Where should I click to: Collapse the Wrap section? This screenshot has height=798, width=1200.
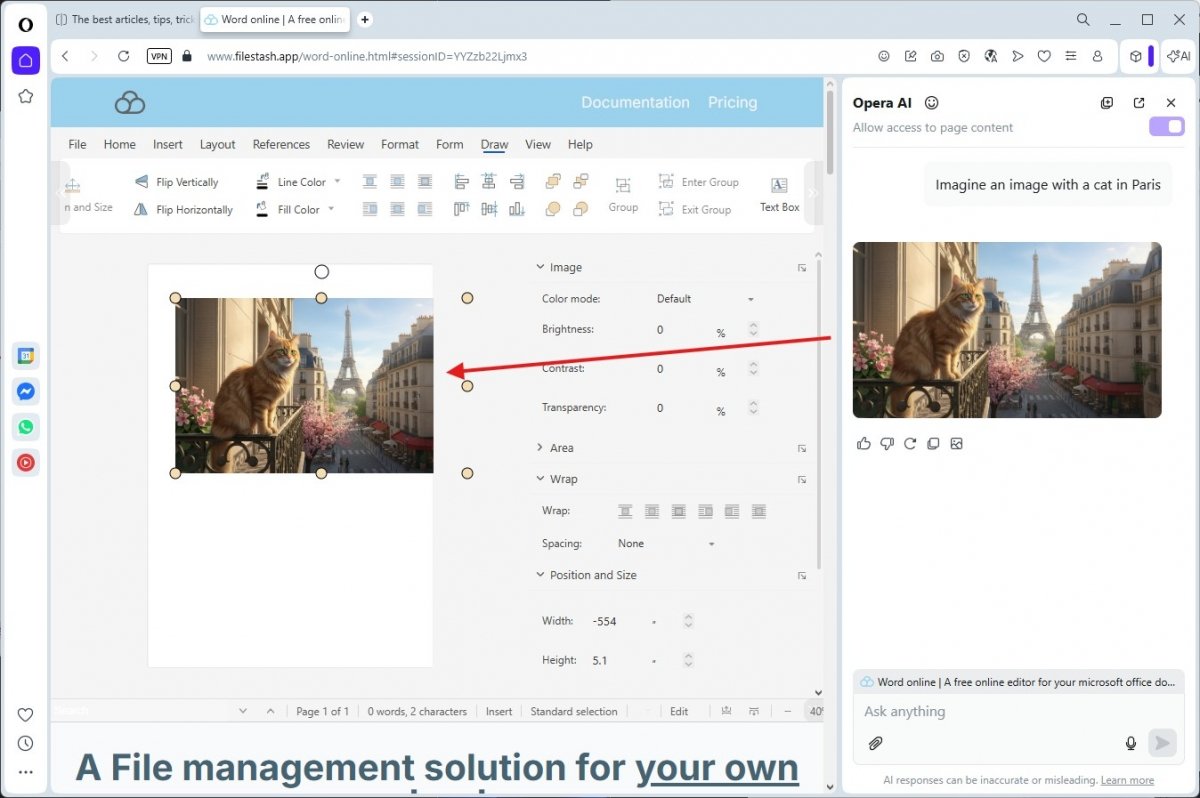(x=541, y=479)
